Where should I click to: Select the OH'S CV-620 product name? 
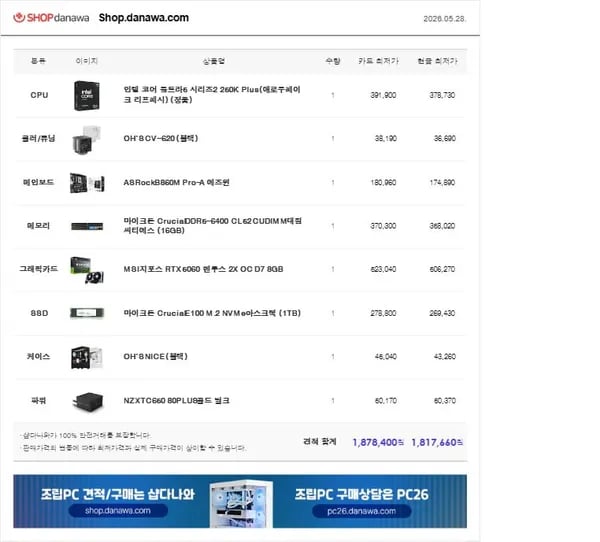tap(161, 138)
